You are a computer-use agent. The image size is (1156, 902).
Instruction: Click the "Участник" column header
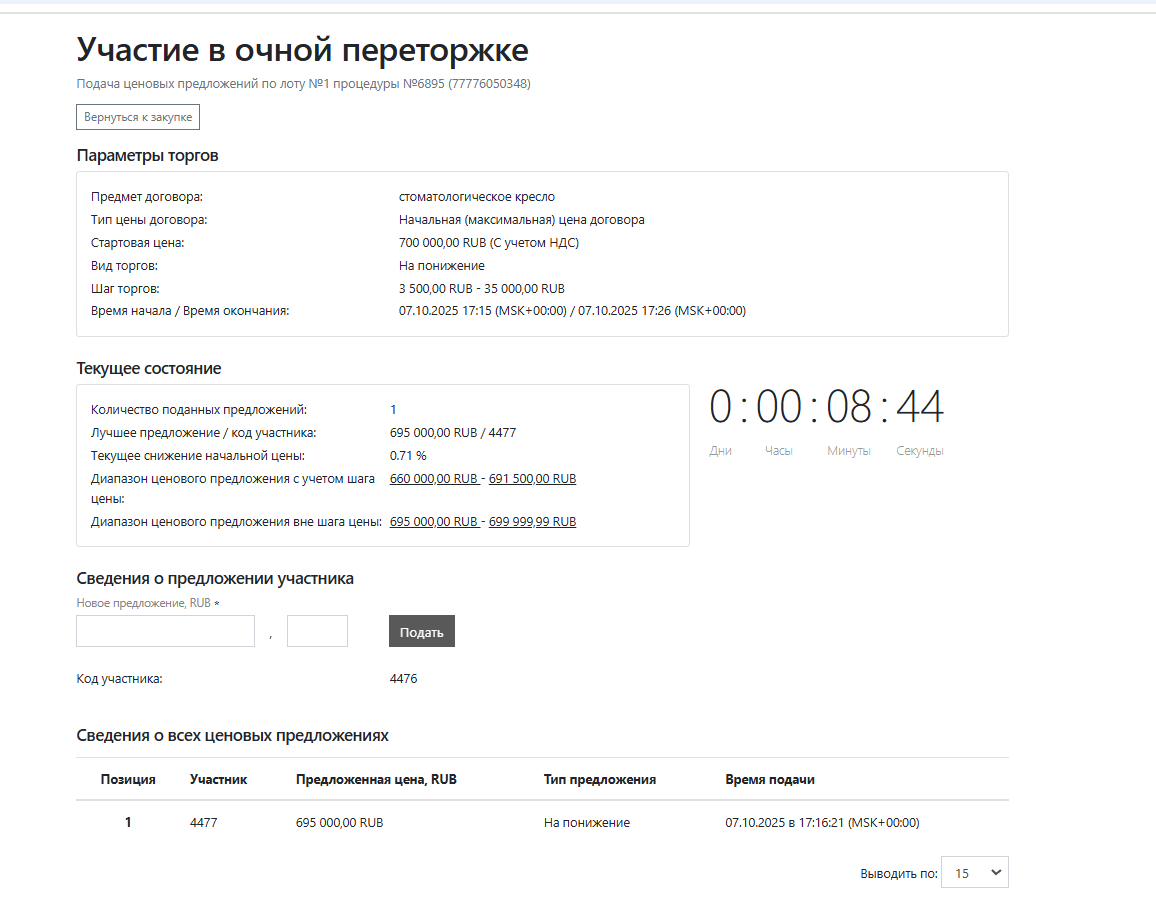coord(218,779)
